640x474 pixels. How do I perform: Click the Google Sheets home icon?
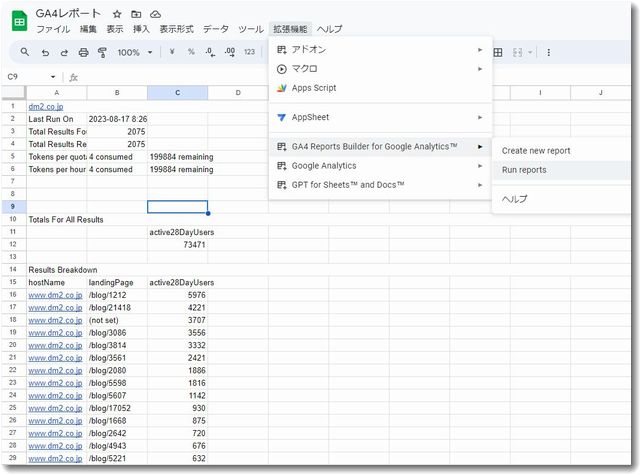coord(19,21)
